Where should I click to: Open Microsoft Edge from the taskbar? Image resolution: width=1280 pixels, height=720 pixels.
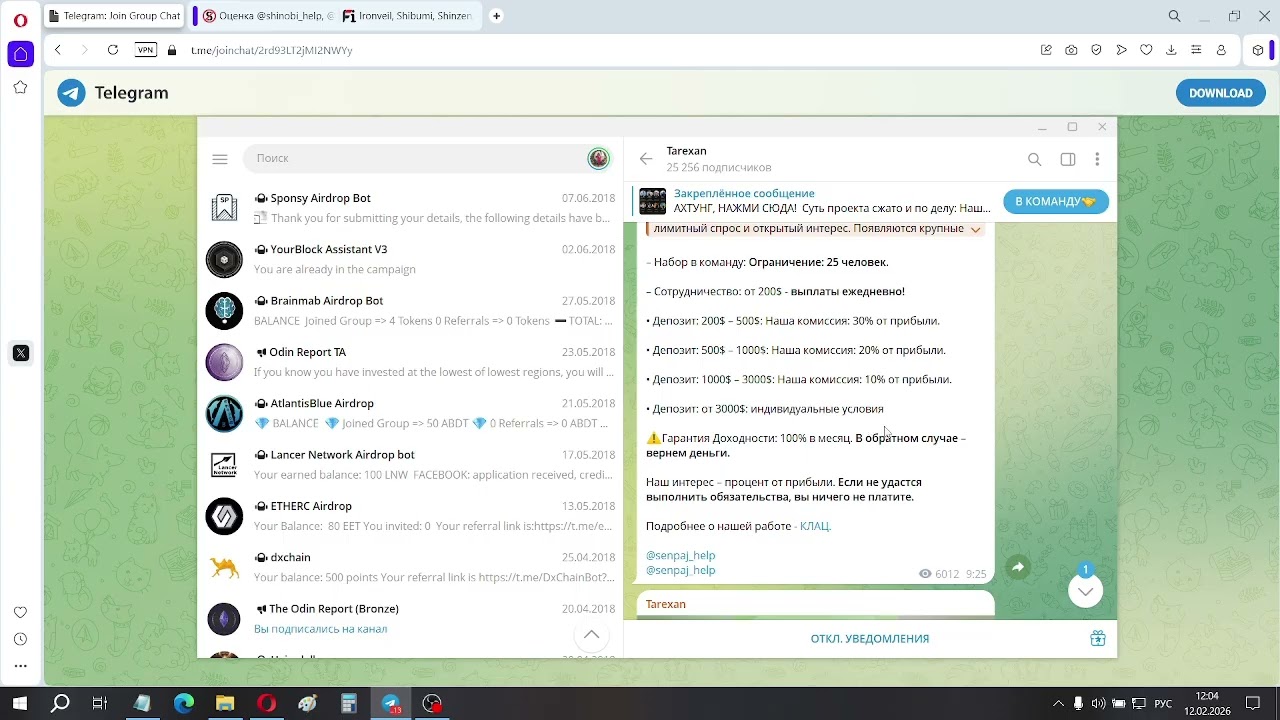coord(184,703)
